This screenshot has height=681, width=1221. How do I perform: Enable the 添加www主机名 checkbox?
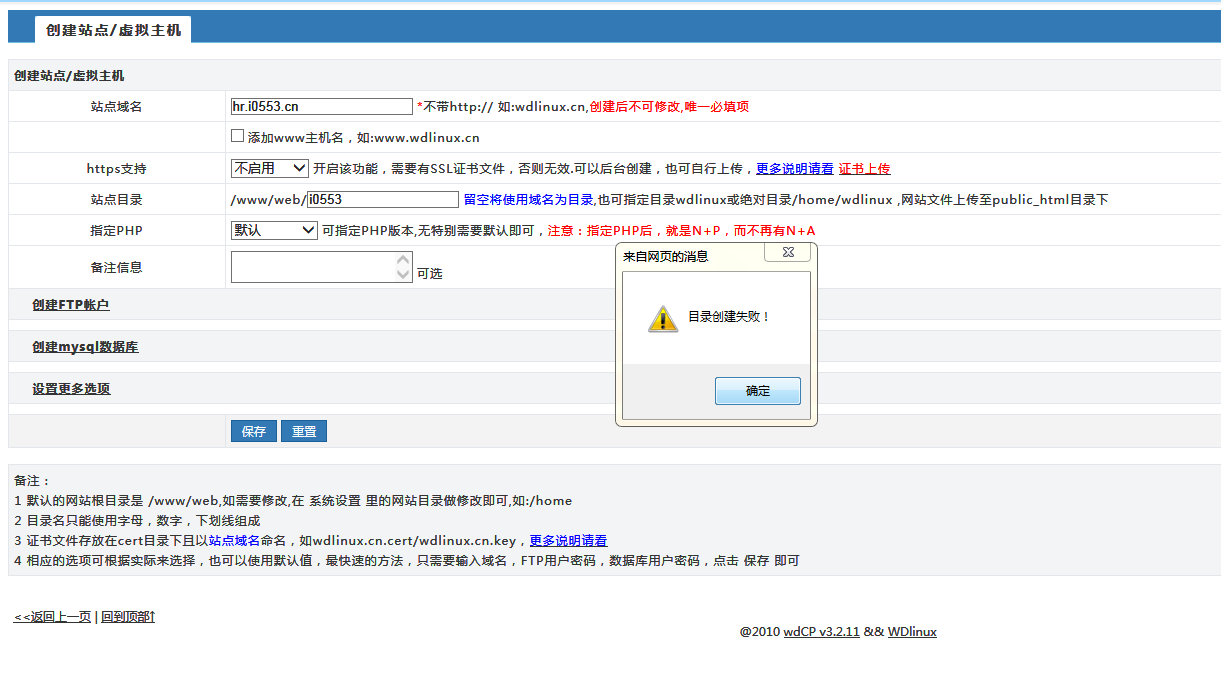click(x=237, y=136)
